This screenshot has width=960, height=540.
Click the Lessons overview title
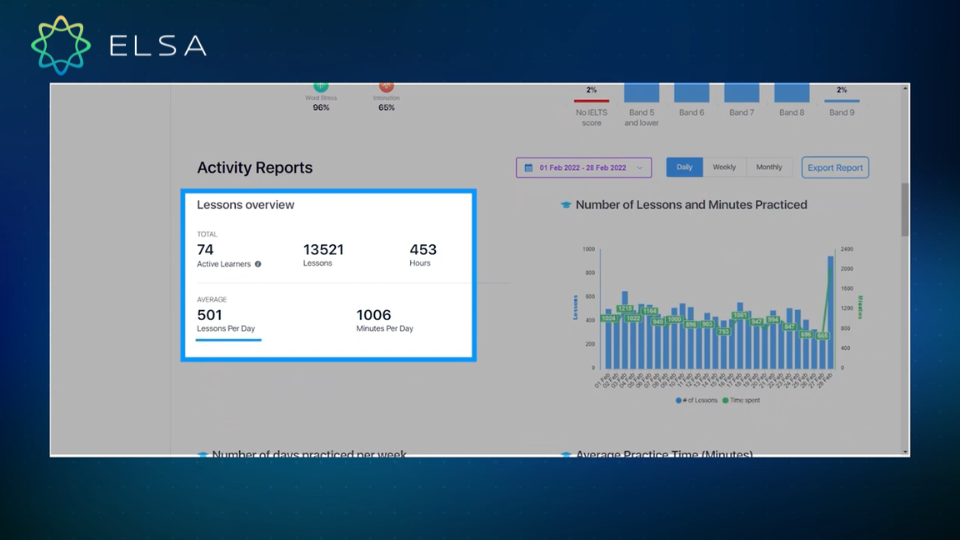coord(246,205)
